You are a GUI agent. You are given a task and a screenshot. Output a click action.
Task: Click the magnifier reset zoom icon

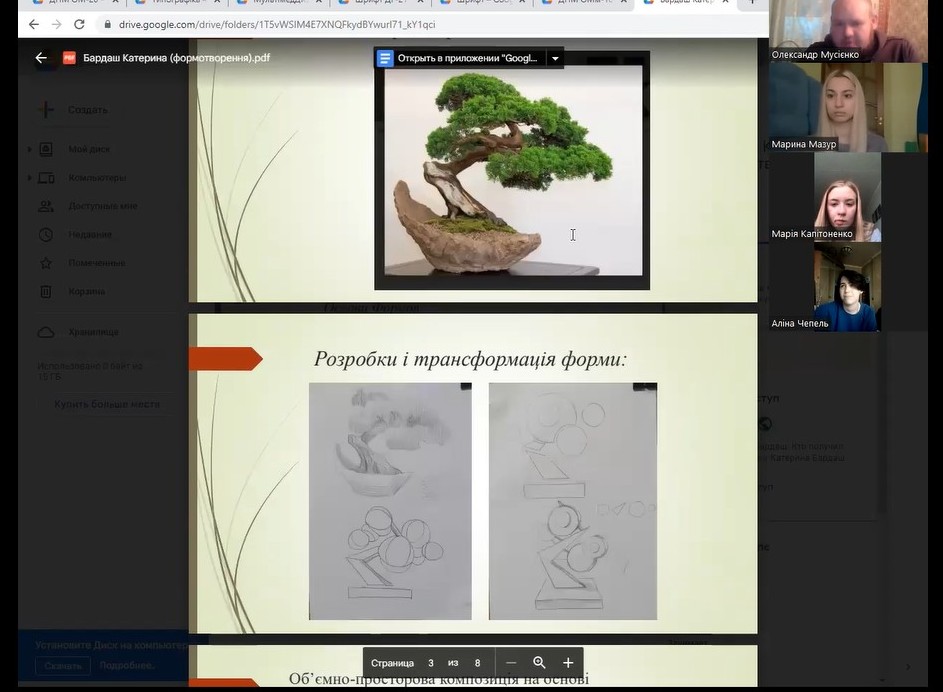540,663
